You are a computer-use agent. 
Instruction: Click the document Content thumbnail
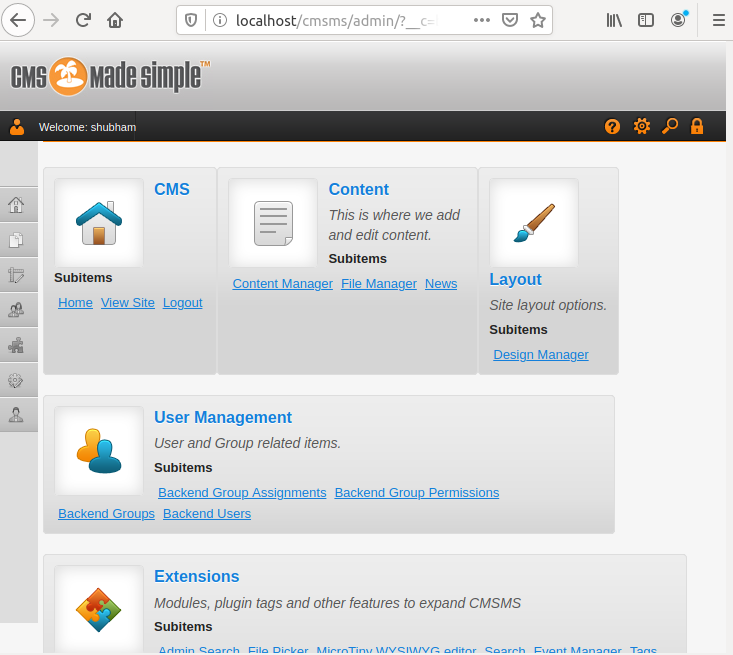273,223
